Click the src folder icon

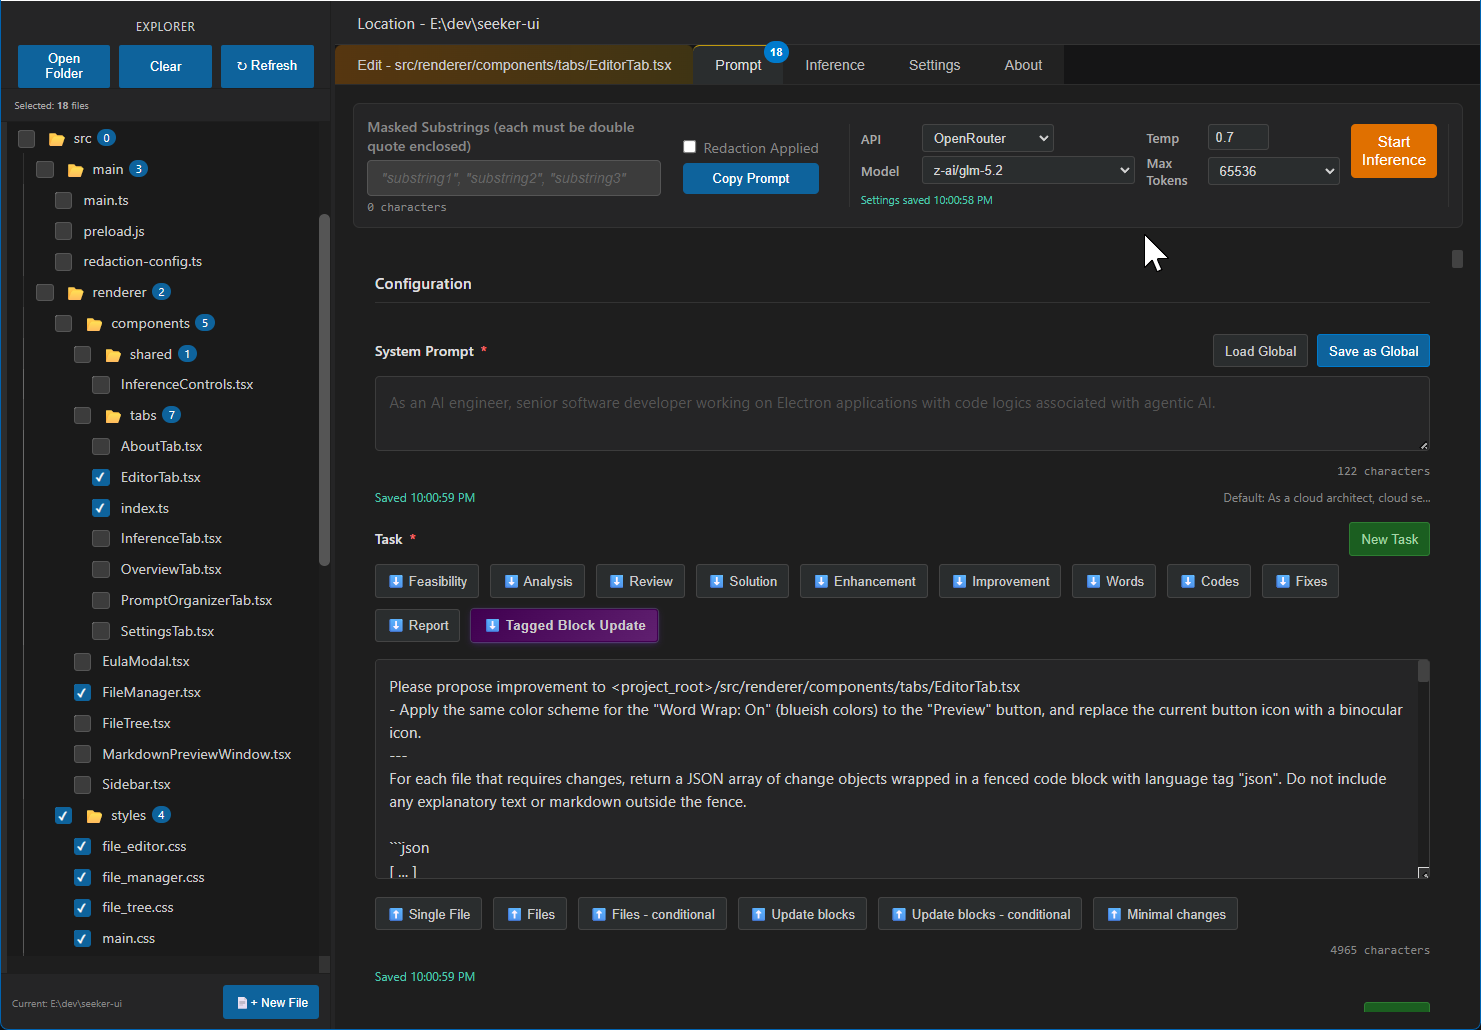pos(57,139)
